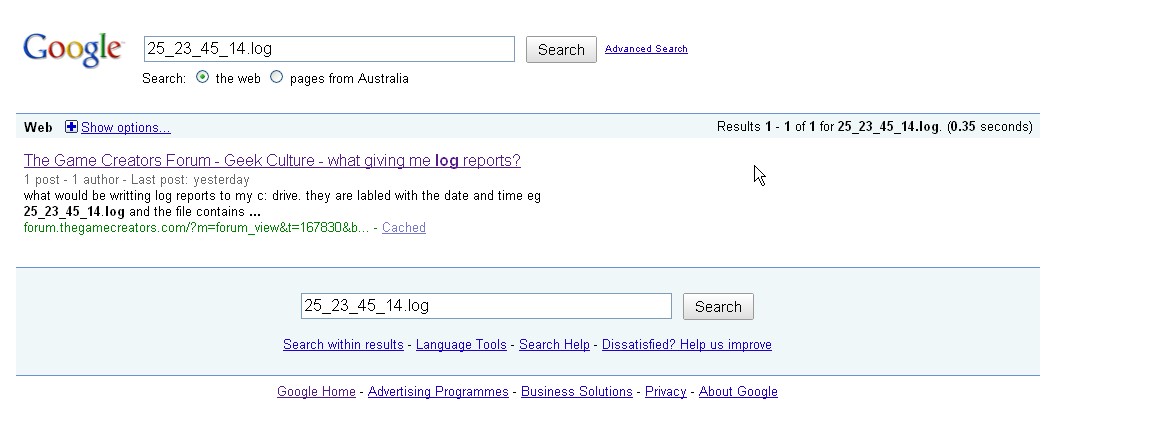Screen dimensions: 1152x428
Task: Focus the bottom search input field
Action: pyautogui.click(x=486, y=306)
